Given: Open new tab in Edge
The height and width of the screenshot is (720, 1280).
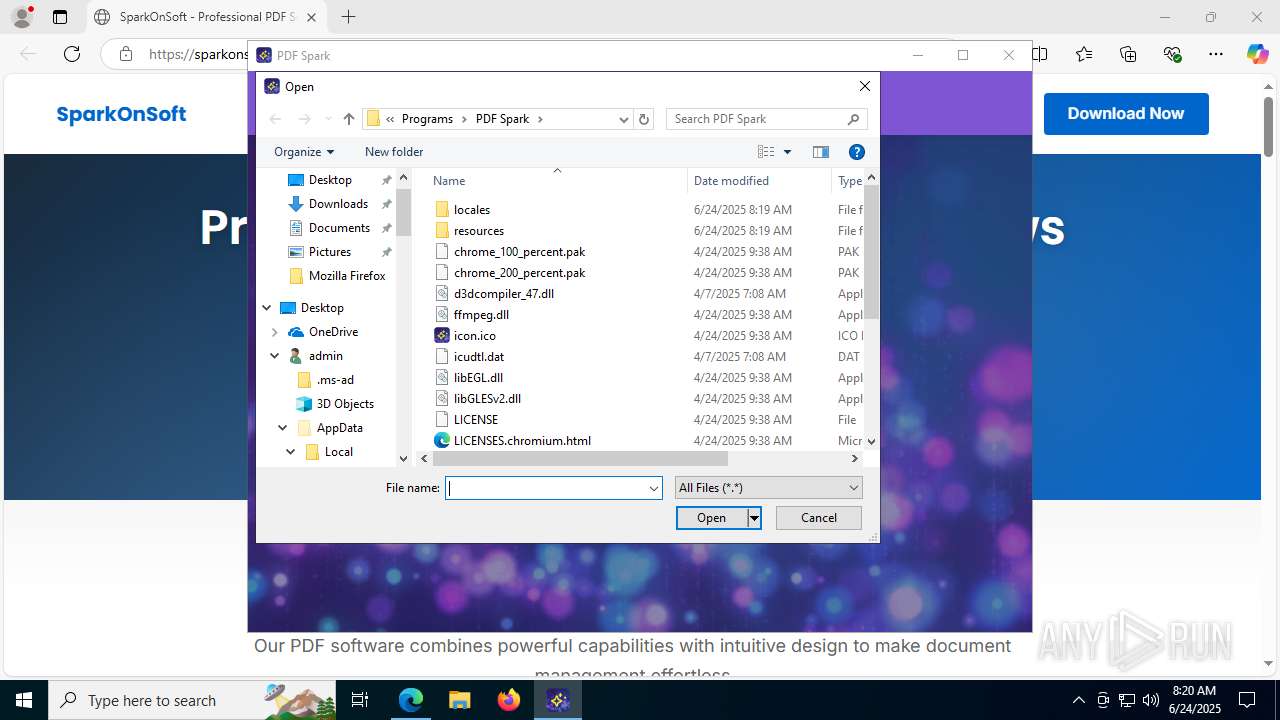Looking at the screenshot, I should coord(348,17).
